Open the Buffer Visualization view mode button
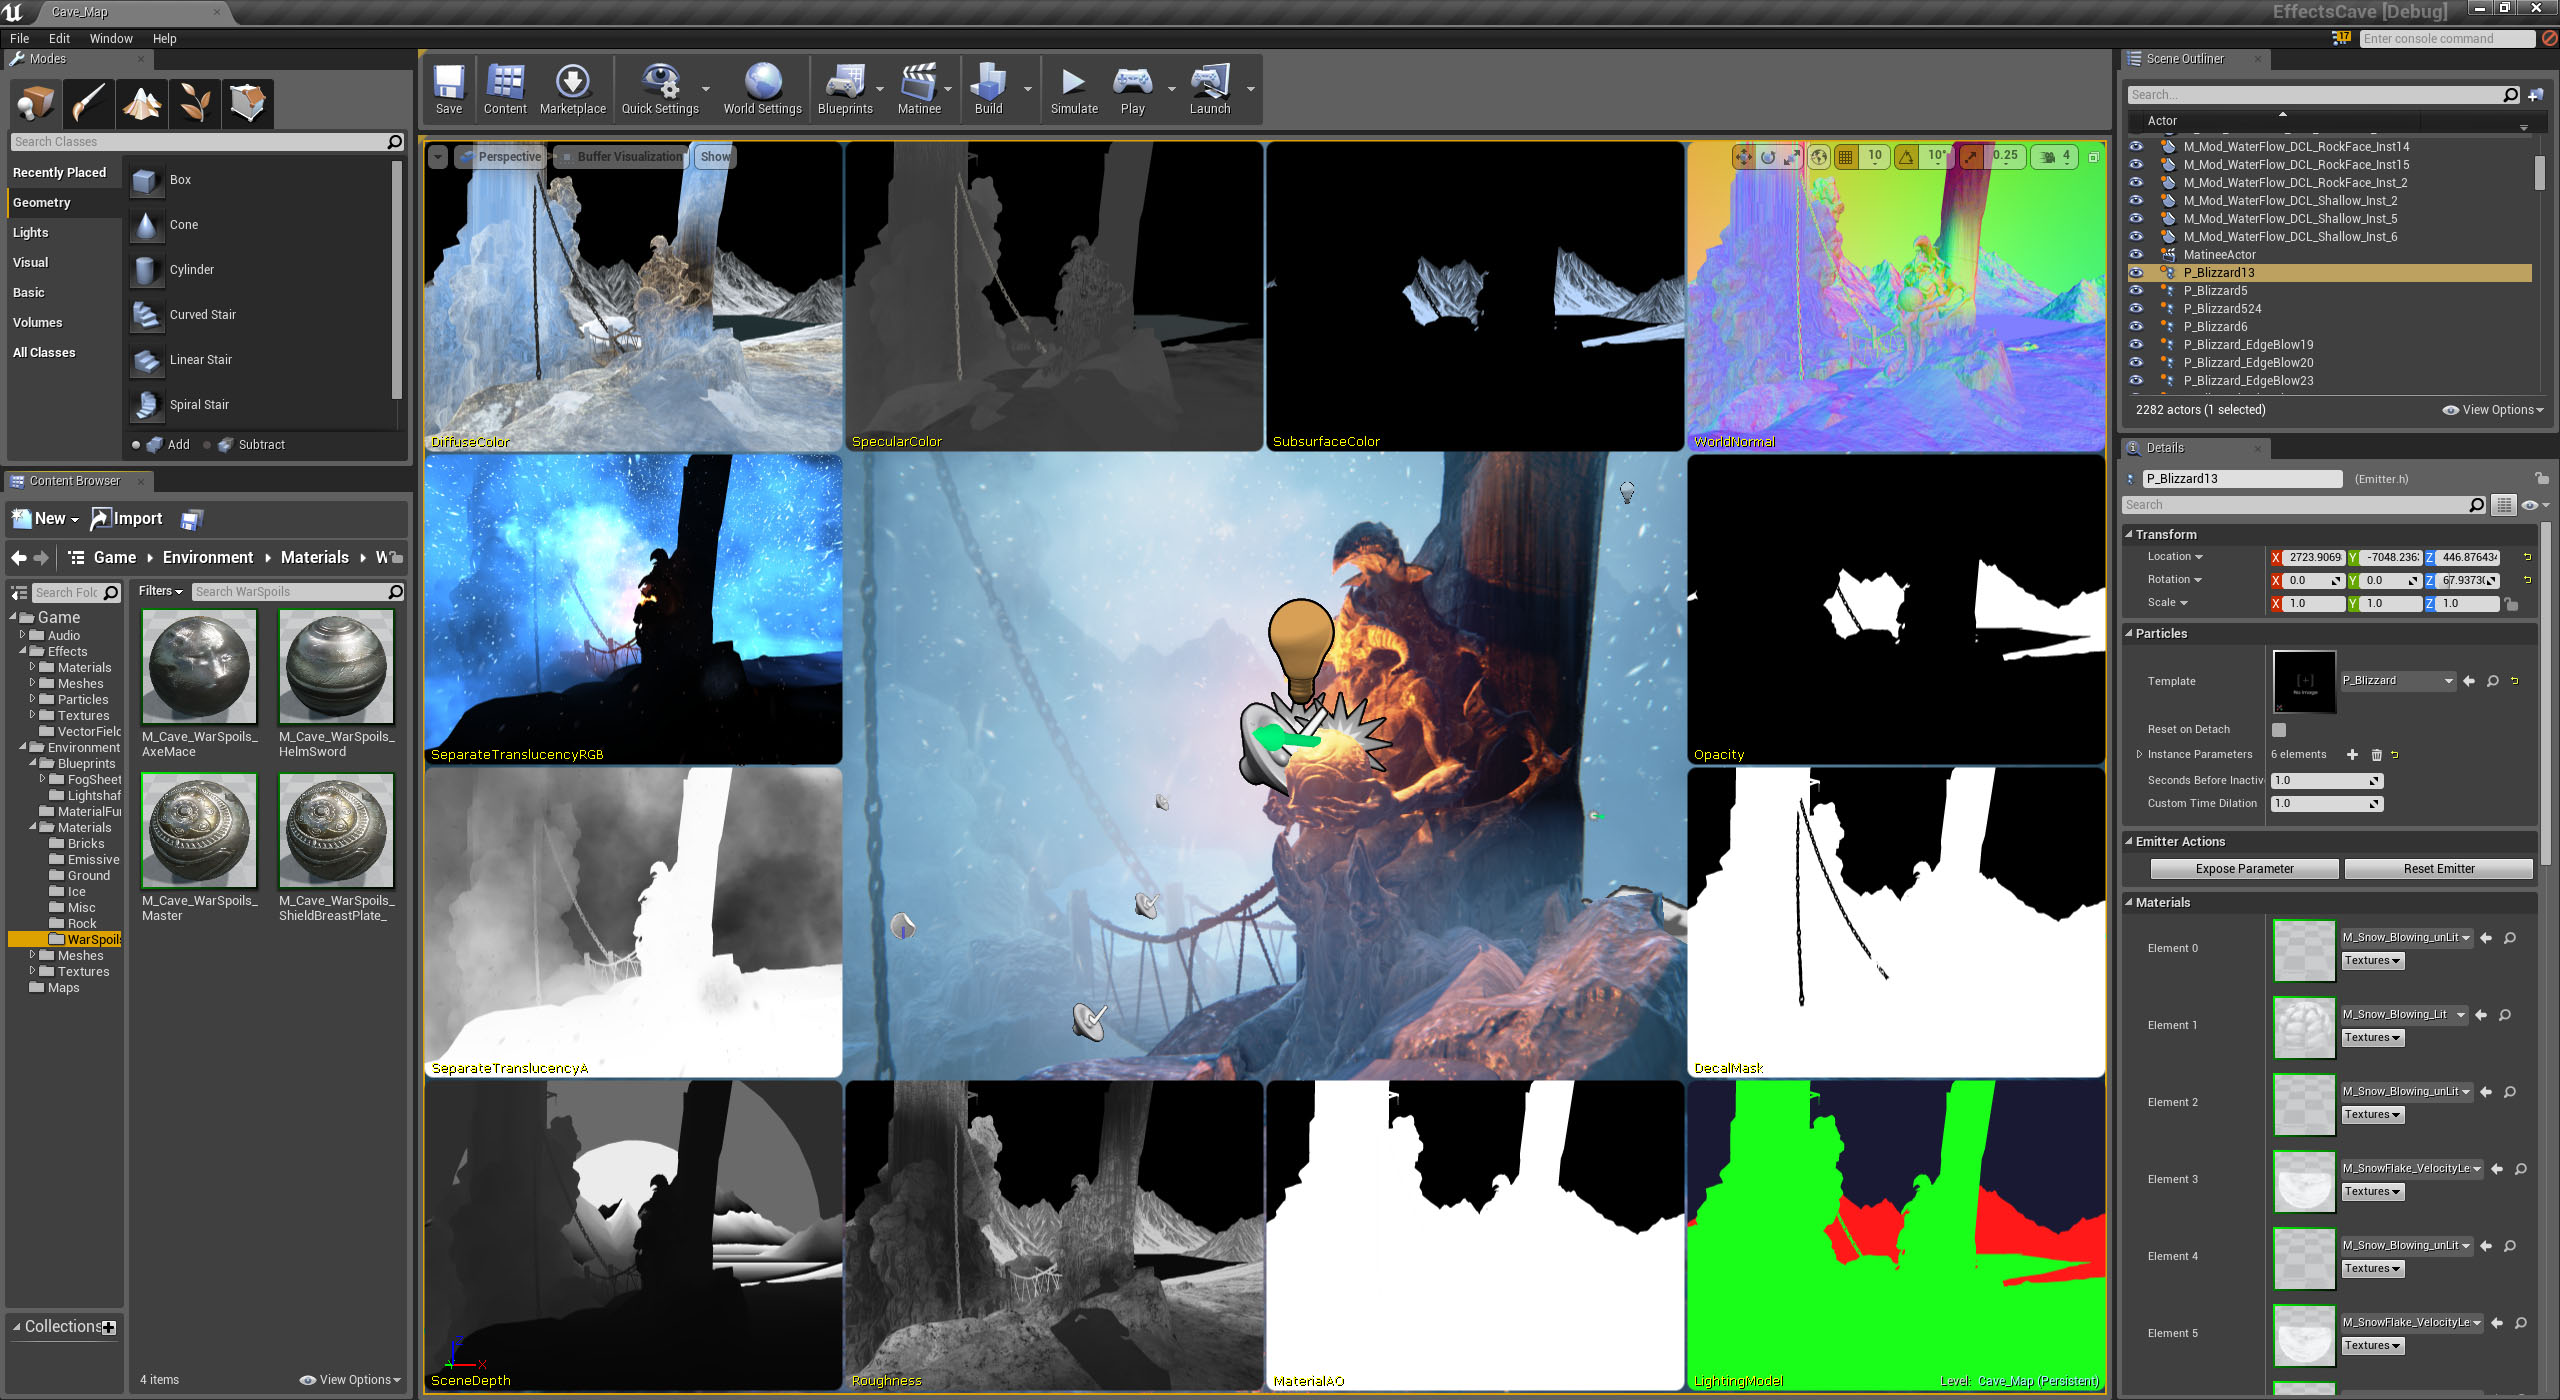 (x=621, y=157)
